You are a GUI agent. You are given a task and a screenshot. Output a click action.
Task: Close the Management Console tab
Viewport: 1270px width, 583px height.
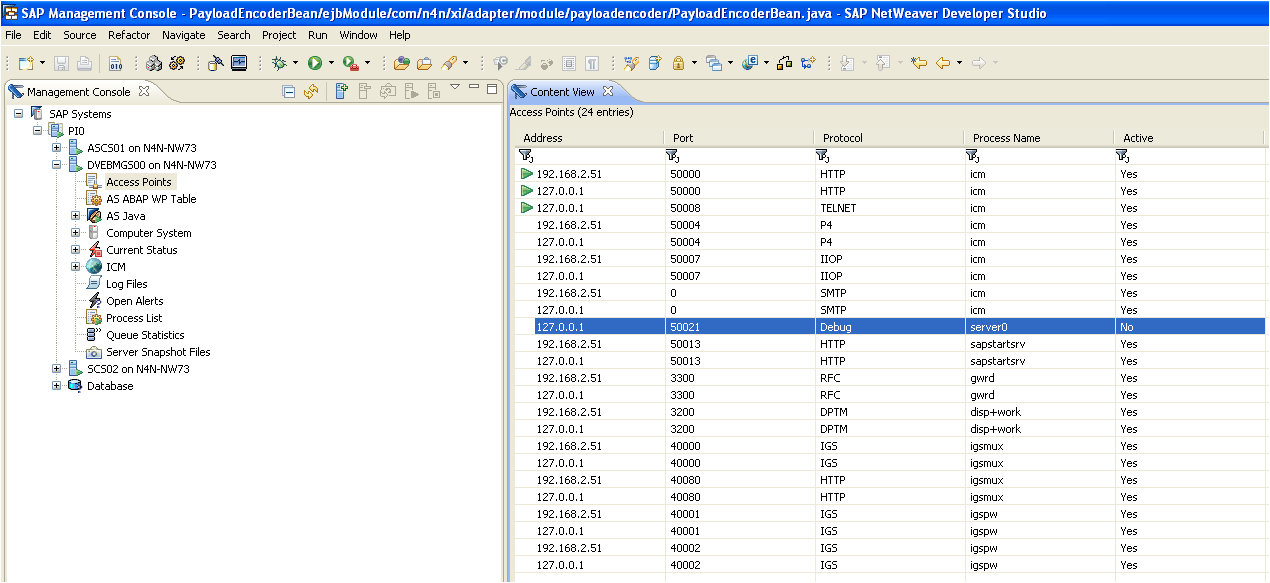[144, 91]
